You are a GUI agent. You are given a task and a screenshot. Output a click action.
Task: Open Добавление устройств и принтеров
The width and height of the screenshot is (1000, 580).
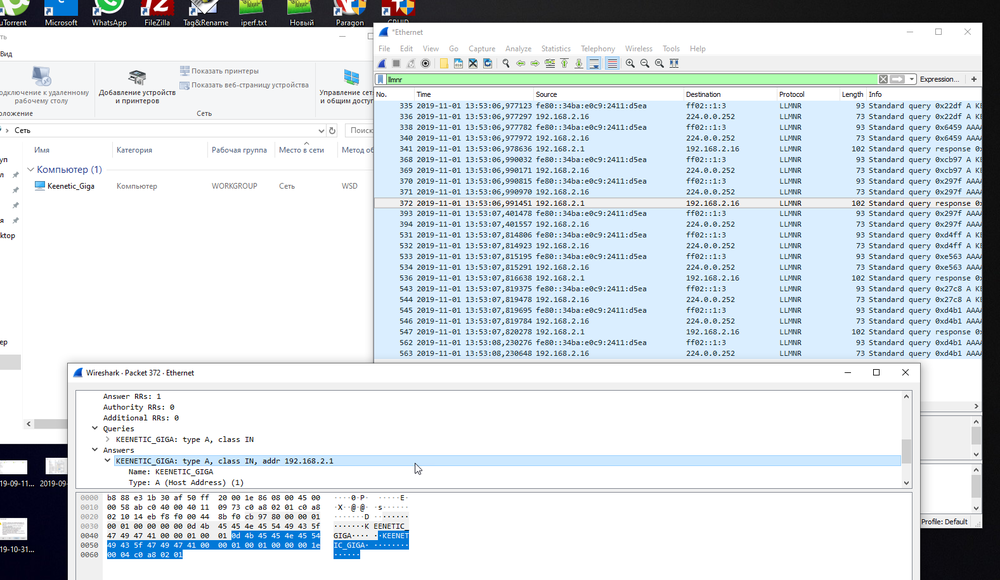136,86
